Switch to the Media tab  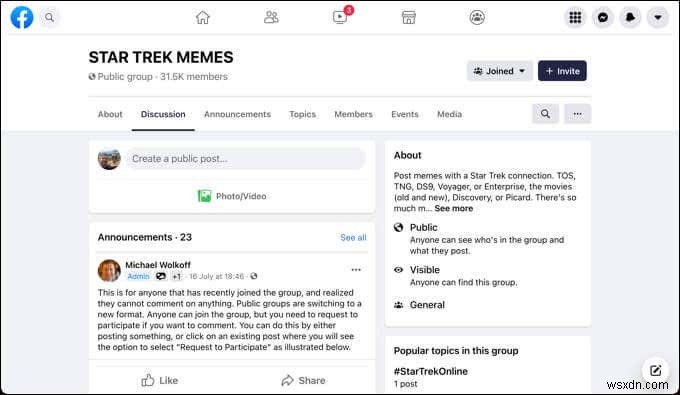[449, 114]
